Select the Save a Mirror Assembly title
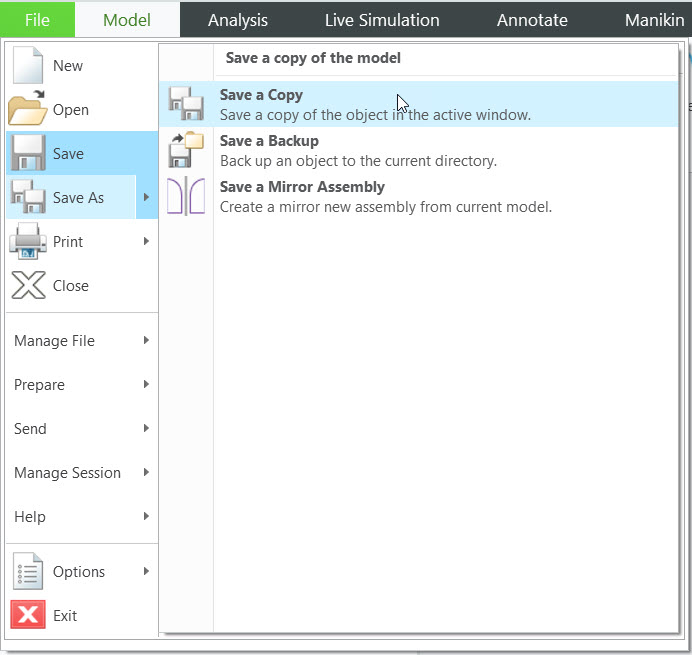 [x=302, y=187]
